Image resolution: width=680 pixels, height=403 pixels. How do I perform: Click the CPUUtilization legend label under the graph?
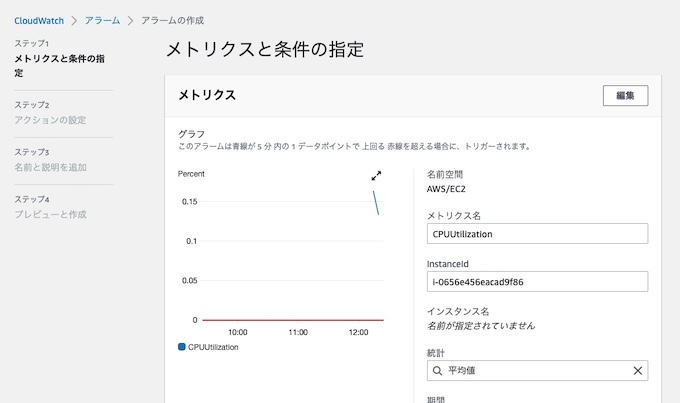[213, 347]
